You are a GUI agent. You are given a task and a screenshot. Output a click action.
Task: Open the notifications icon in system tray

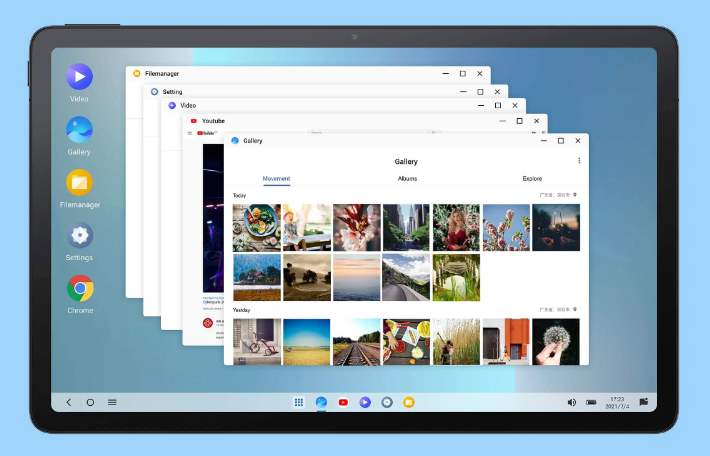point(644,402)
